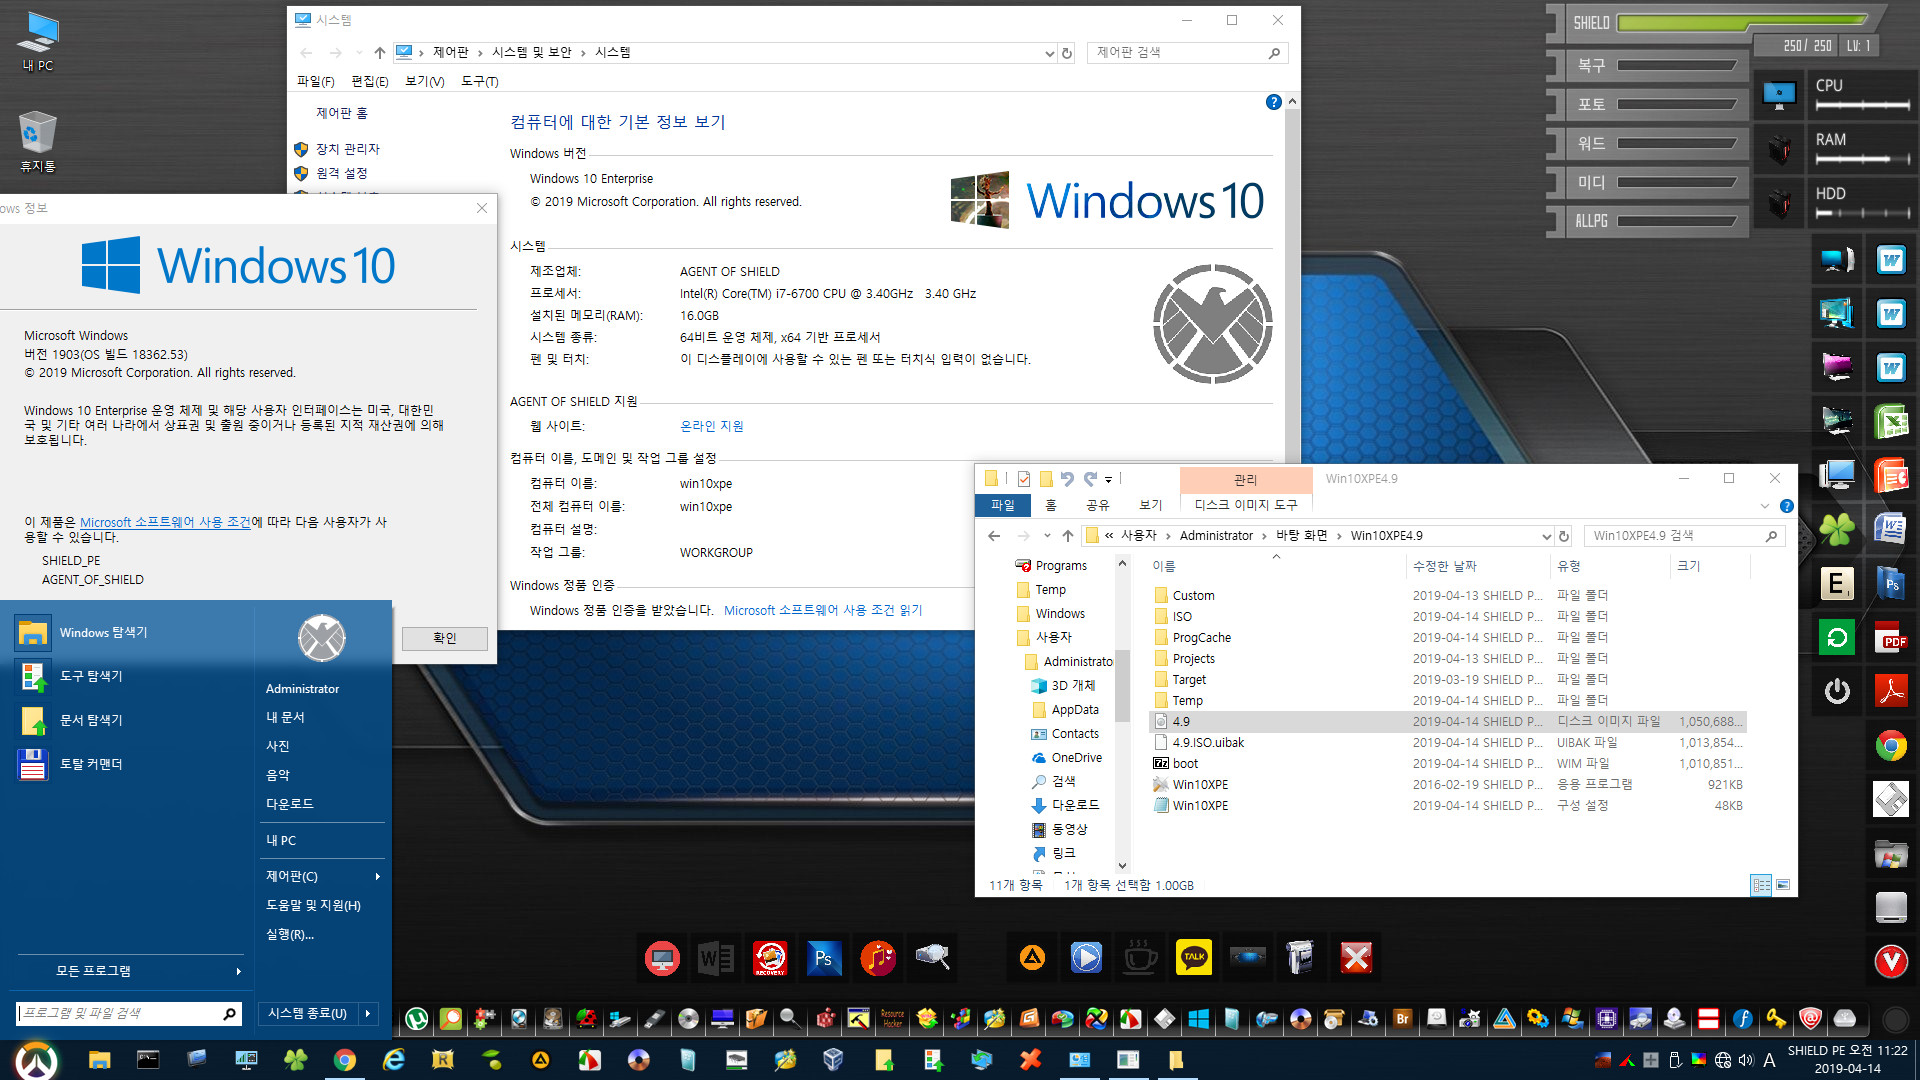This screenshot has height=1080, width=1920.
Task: Click the help icon in System window
Action: [x=1273, y=102]
